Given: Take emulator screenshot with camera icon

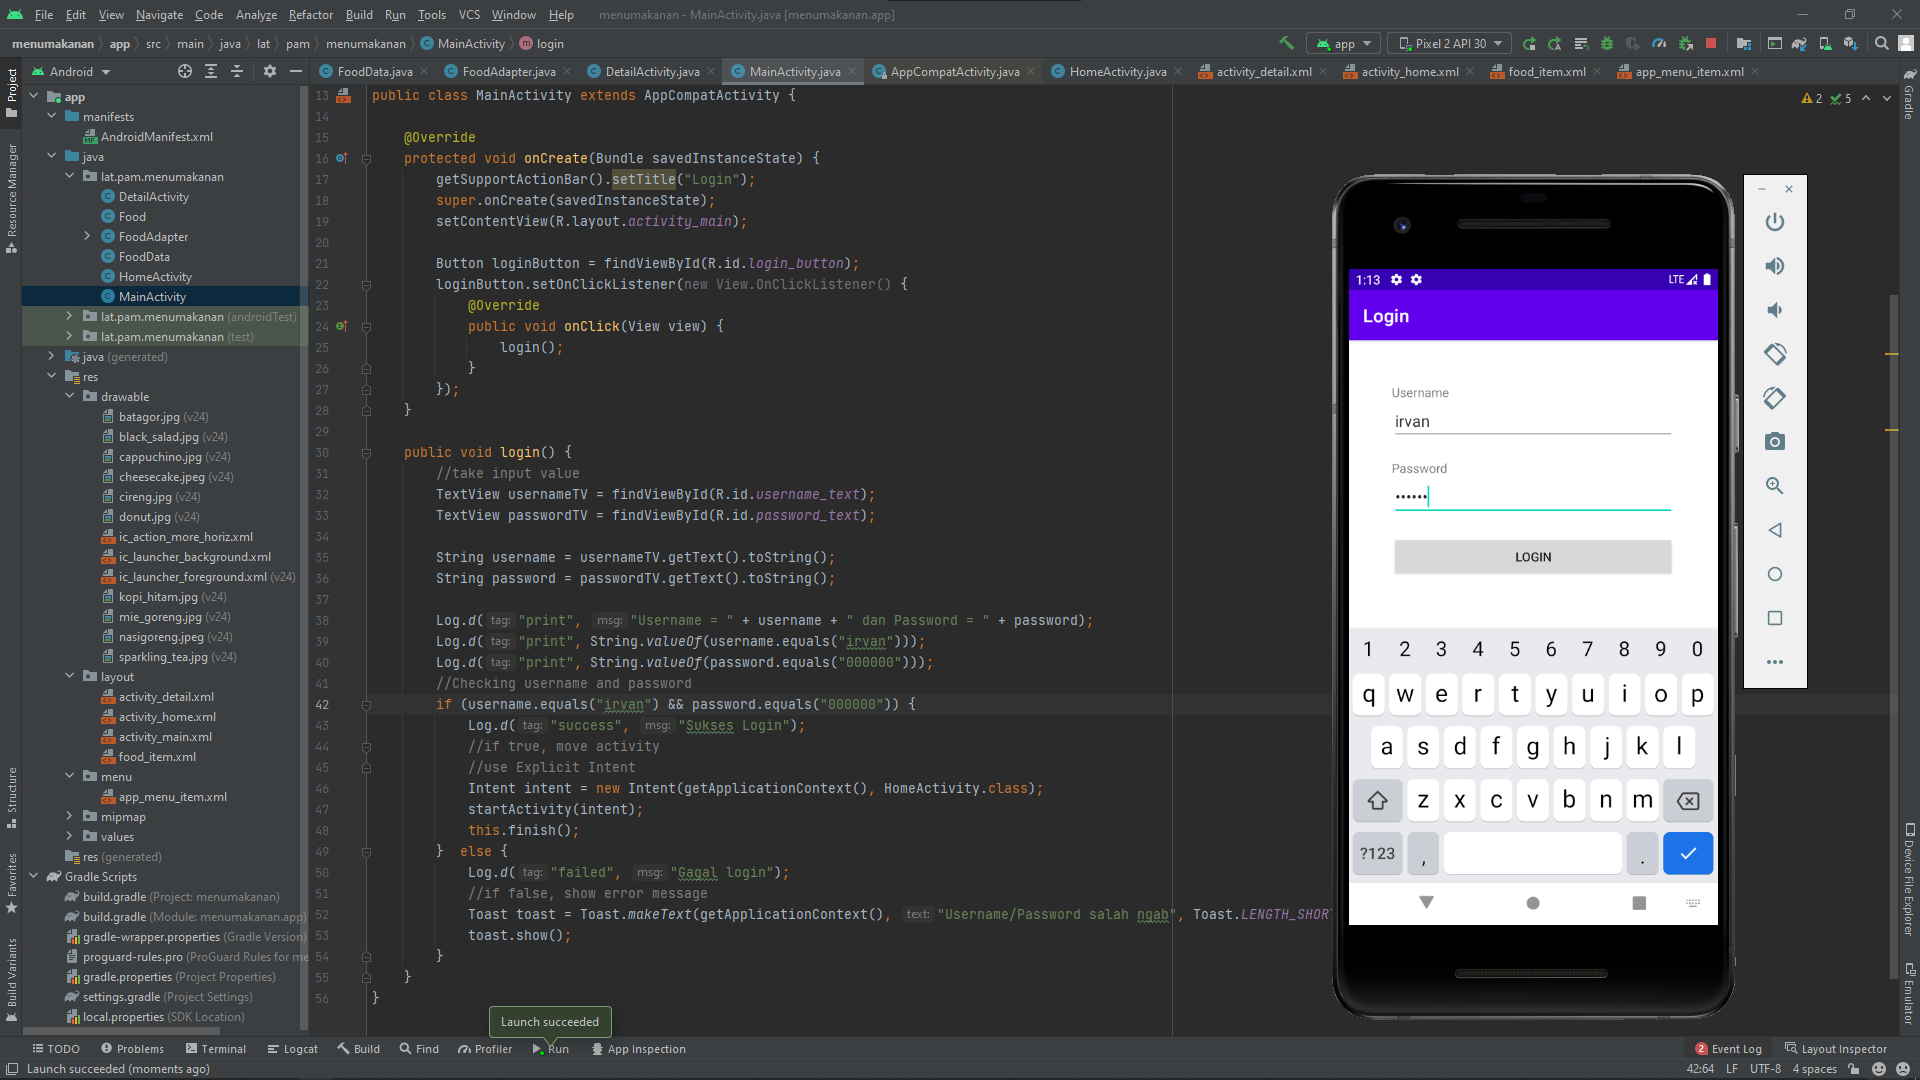Looking at the screenshot, I should tap(1775, 441).
